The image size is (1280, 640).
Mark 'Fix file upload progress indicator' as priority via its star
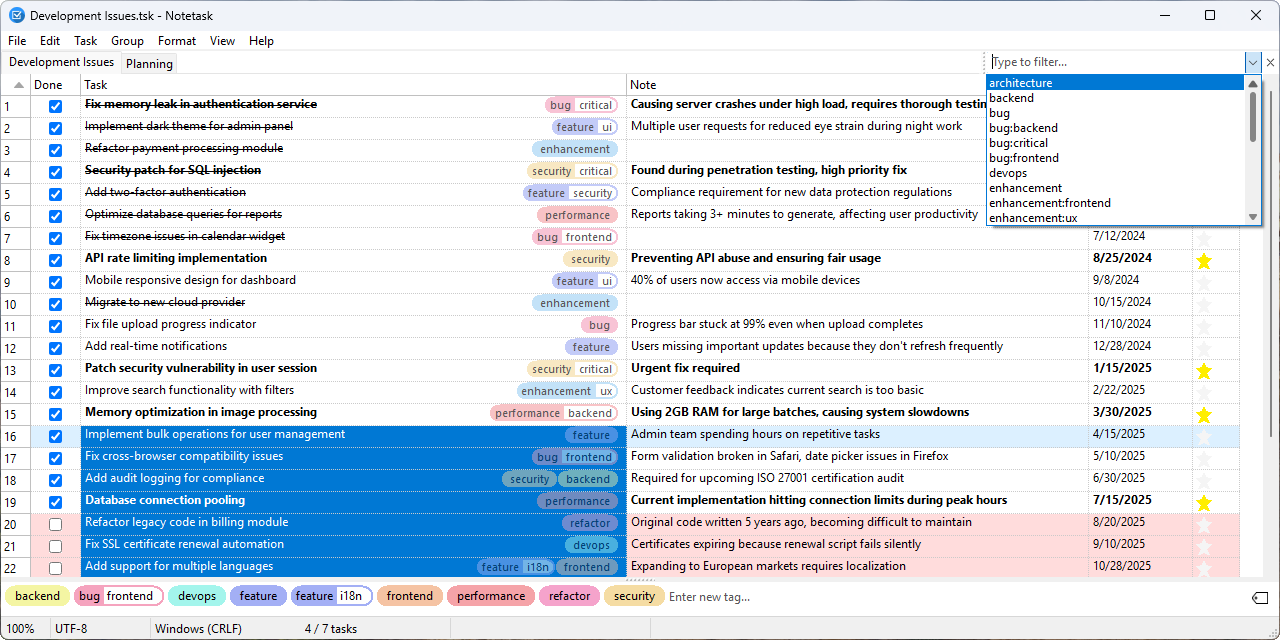(1203, 325)
